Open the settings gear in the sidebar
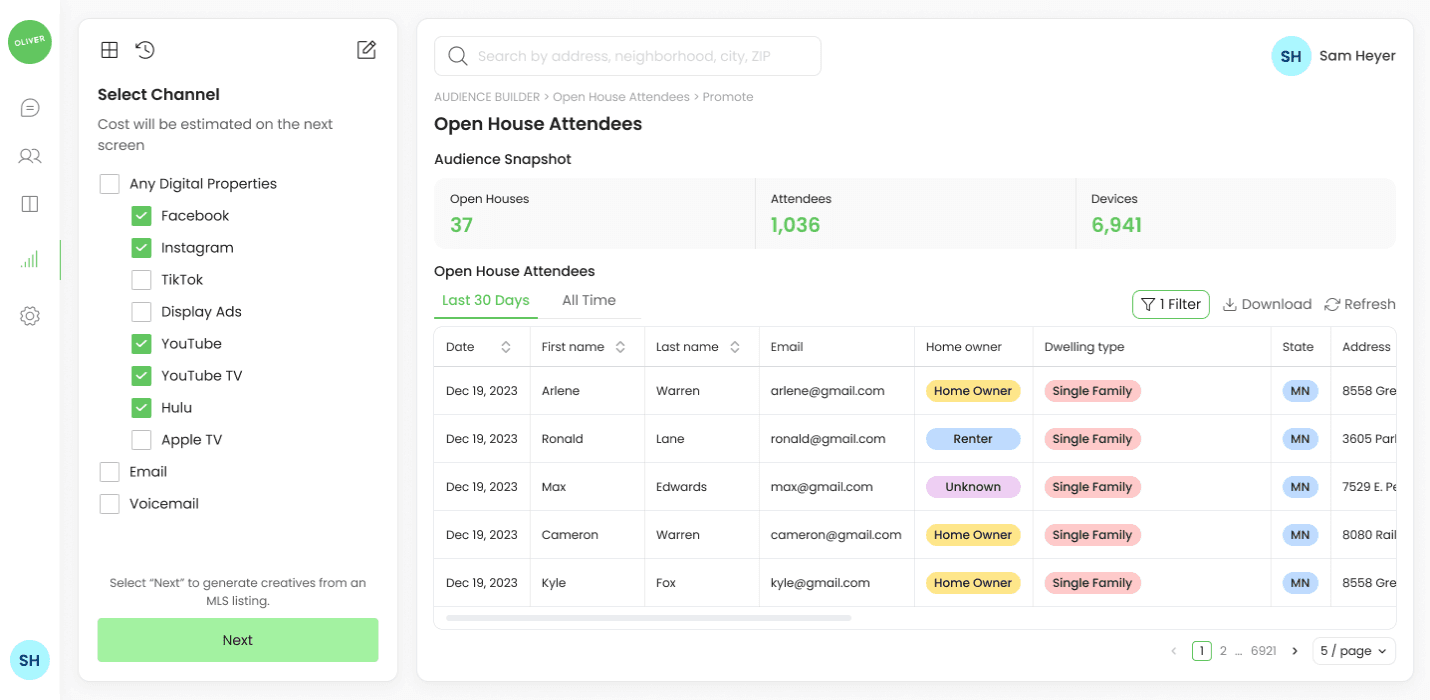Viewport: 1430px width, 700px height. tap(29, 315)
